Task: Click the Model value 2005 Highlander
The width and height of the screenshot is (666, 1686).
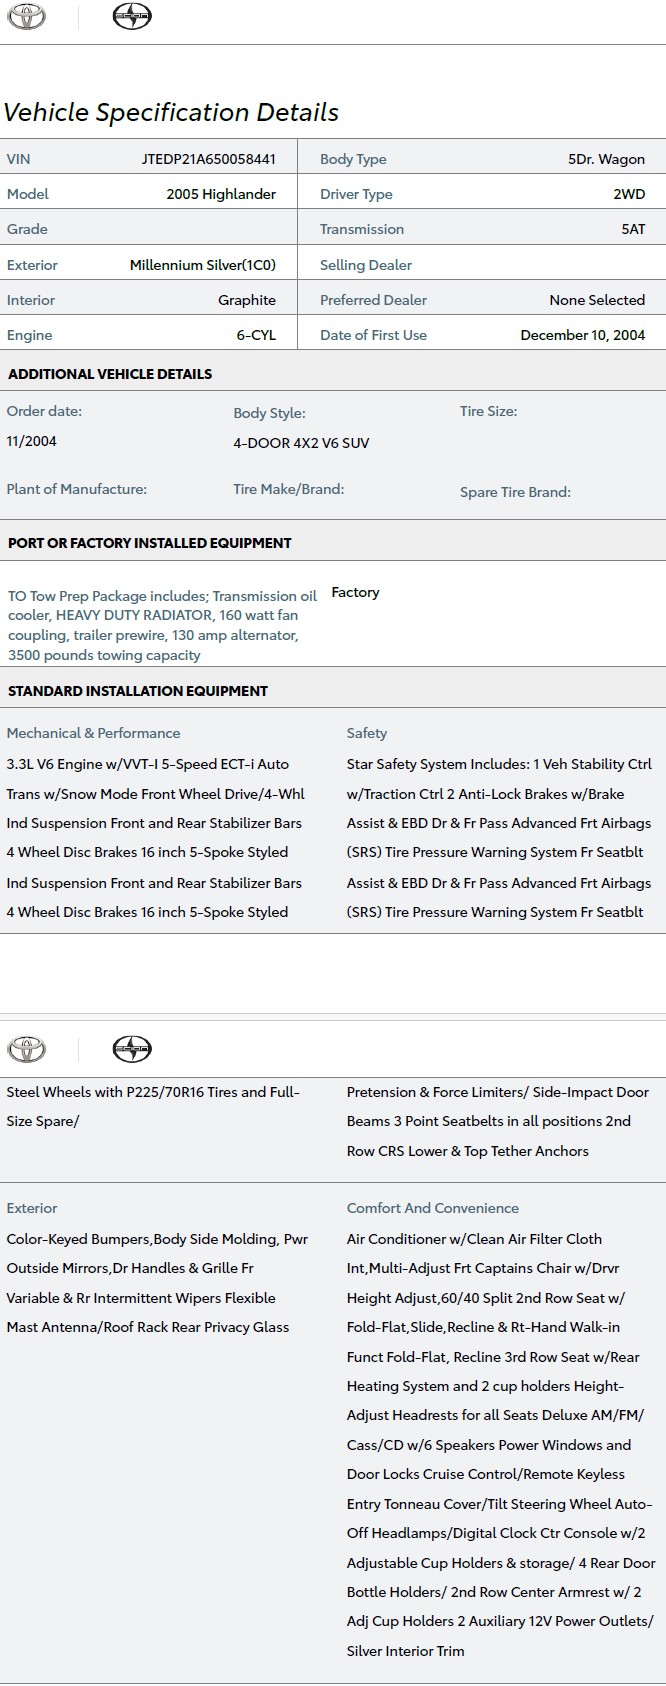Action: click(221, 194)
